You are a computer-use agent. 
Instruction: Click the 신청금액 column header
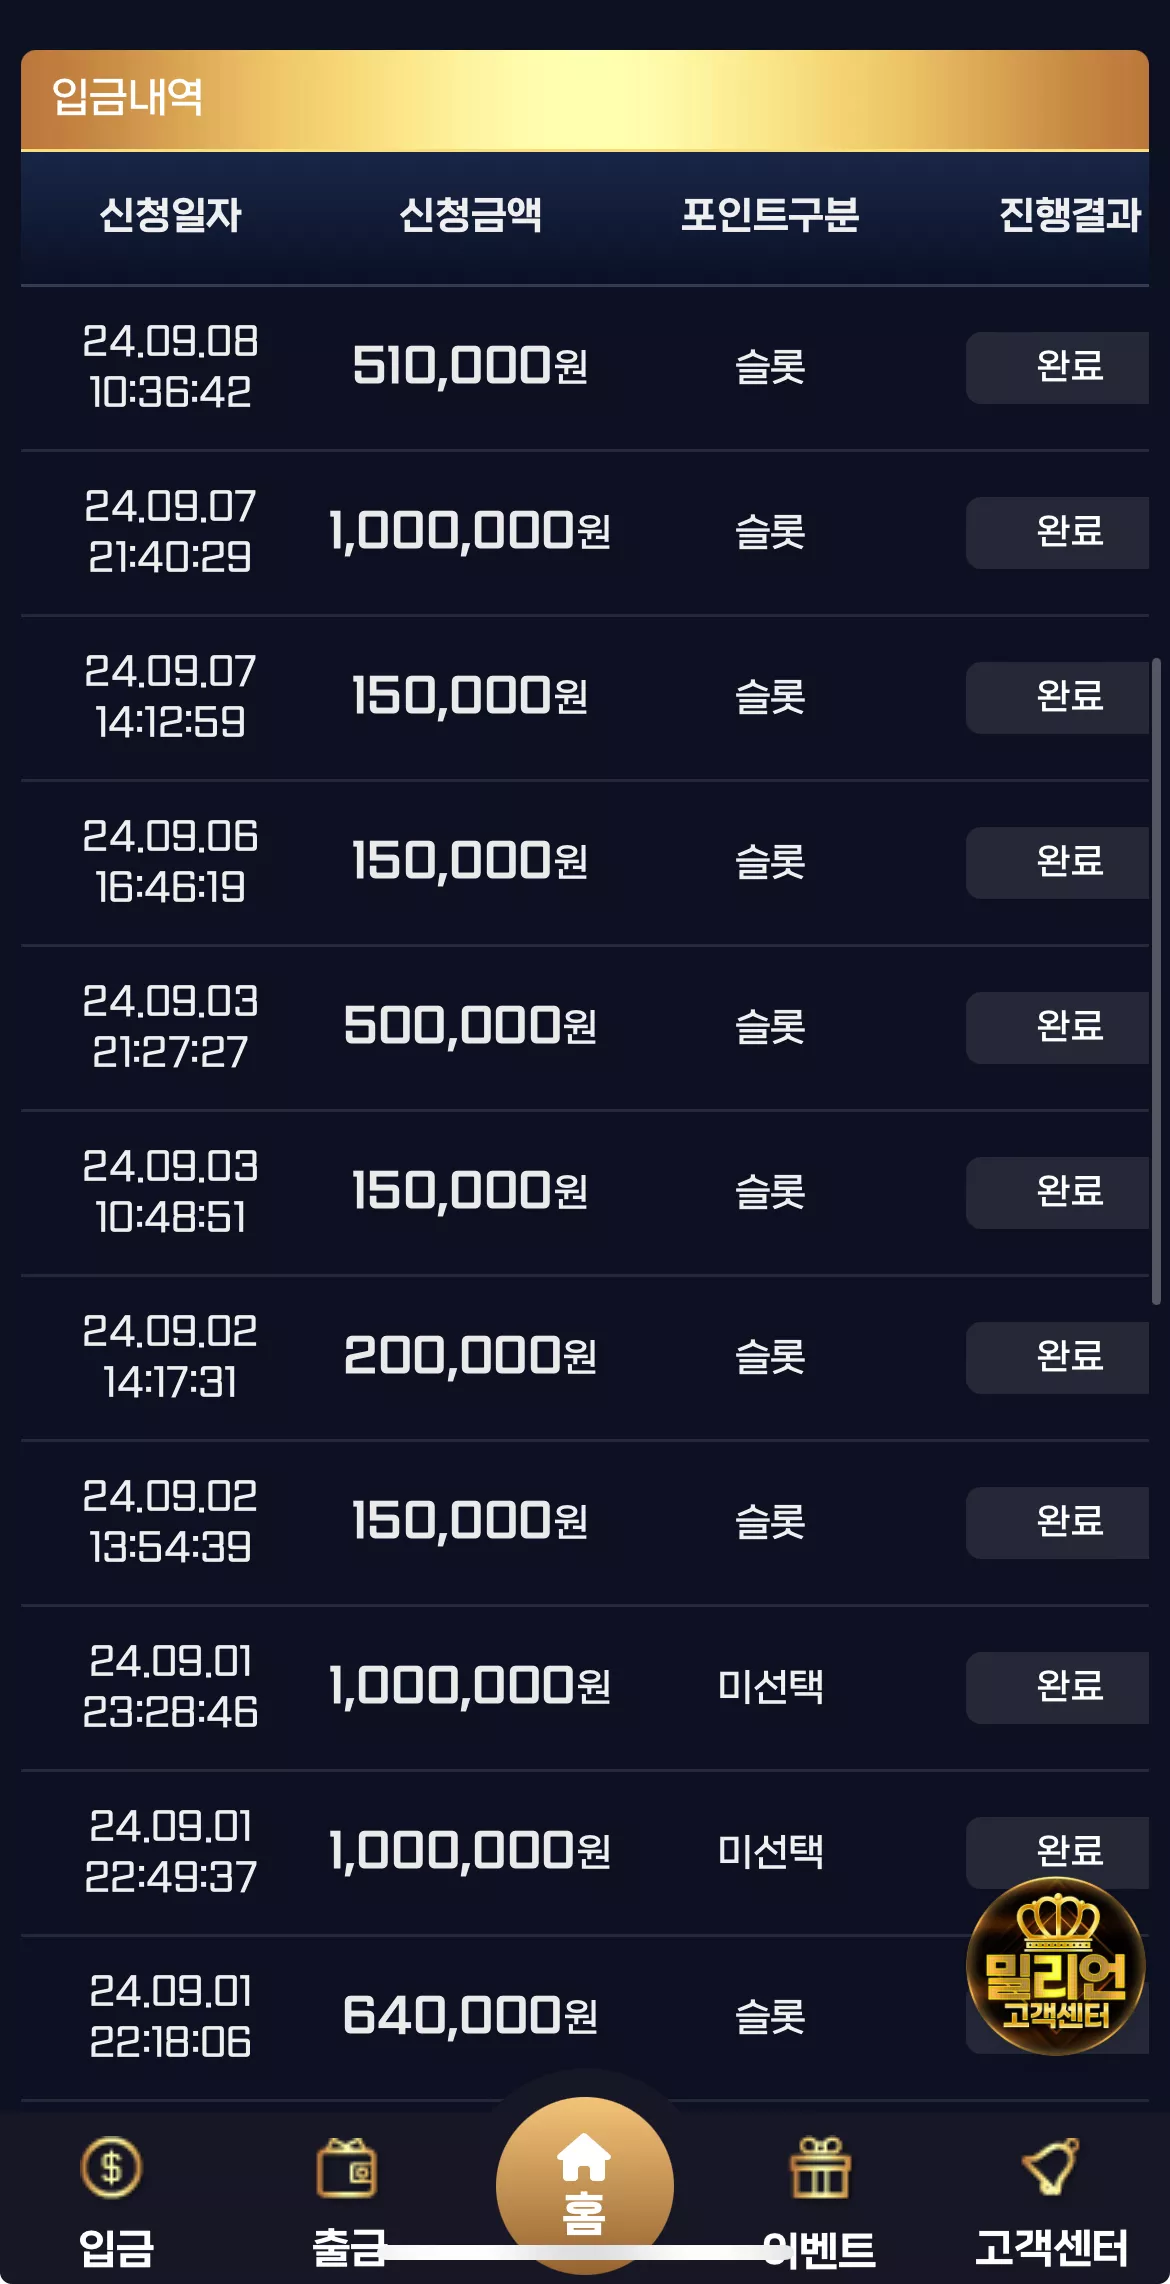pyautogui.click(x=470, y=214)
